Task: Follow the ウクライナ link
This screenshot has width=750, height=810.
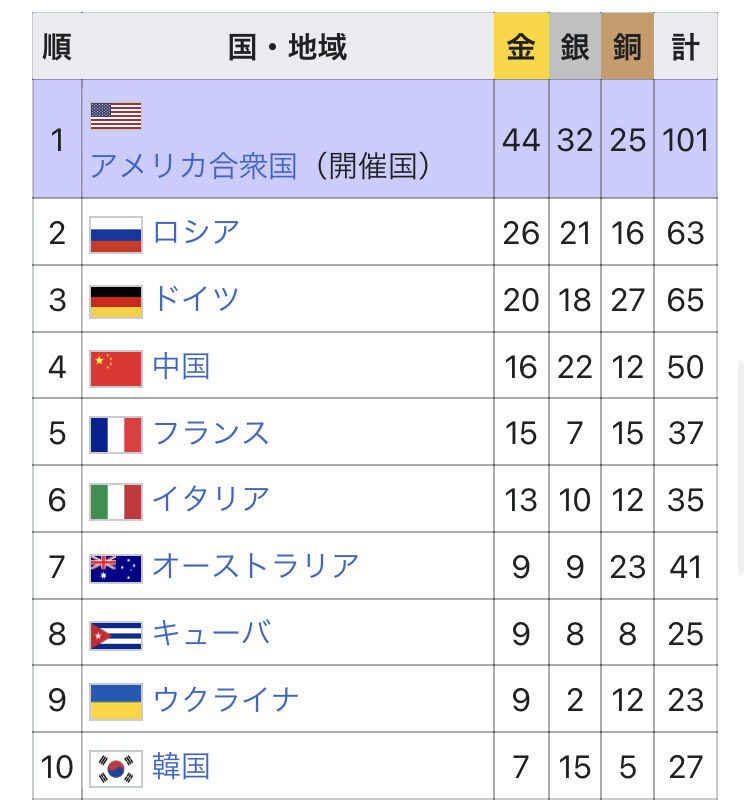Action: pyautogui.click(x=226, y=699)
